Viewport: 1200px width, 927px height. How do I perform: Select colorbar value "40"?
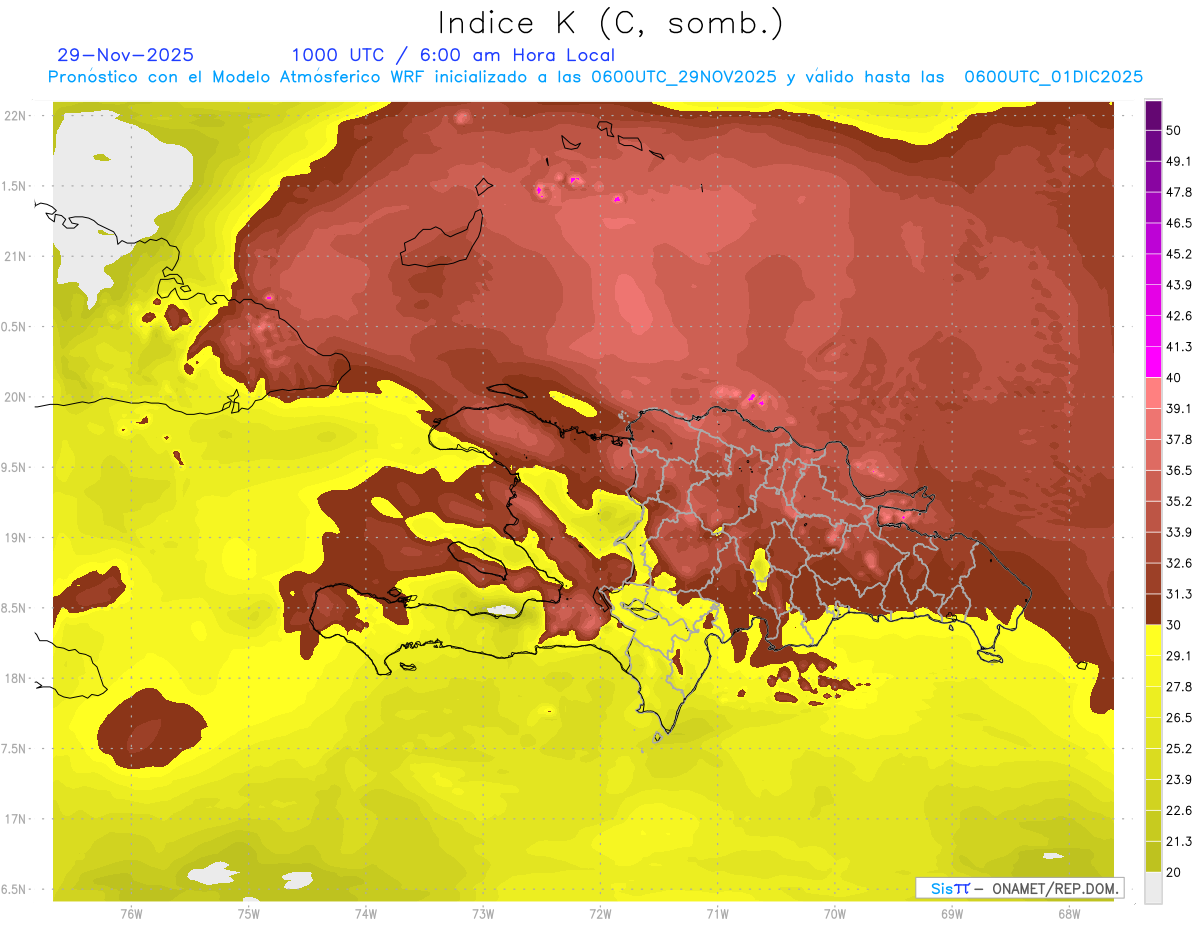coord(1174,378)
